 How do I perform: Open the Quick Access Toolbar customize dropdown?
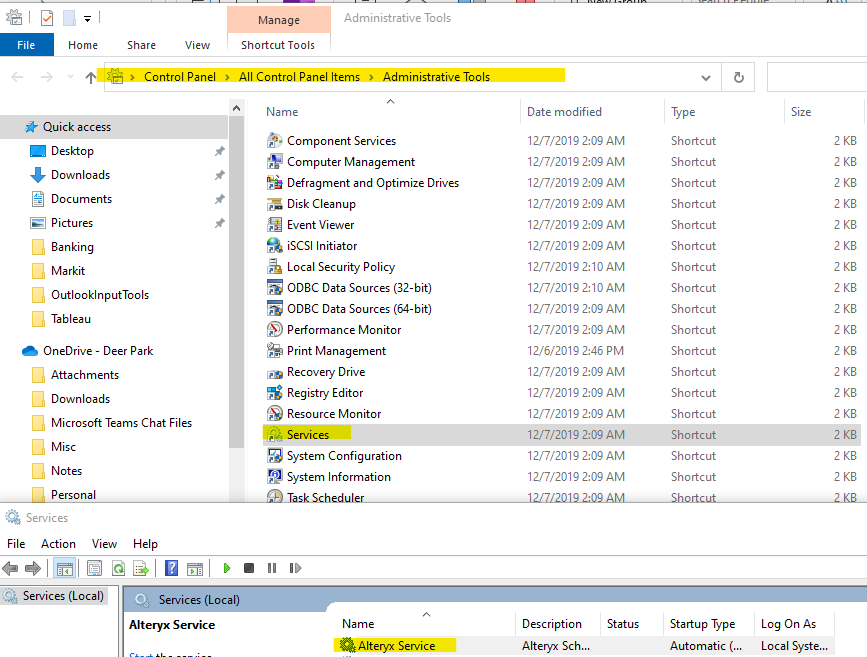(87, 19)
